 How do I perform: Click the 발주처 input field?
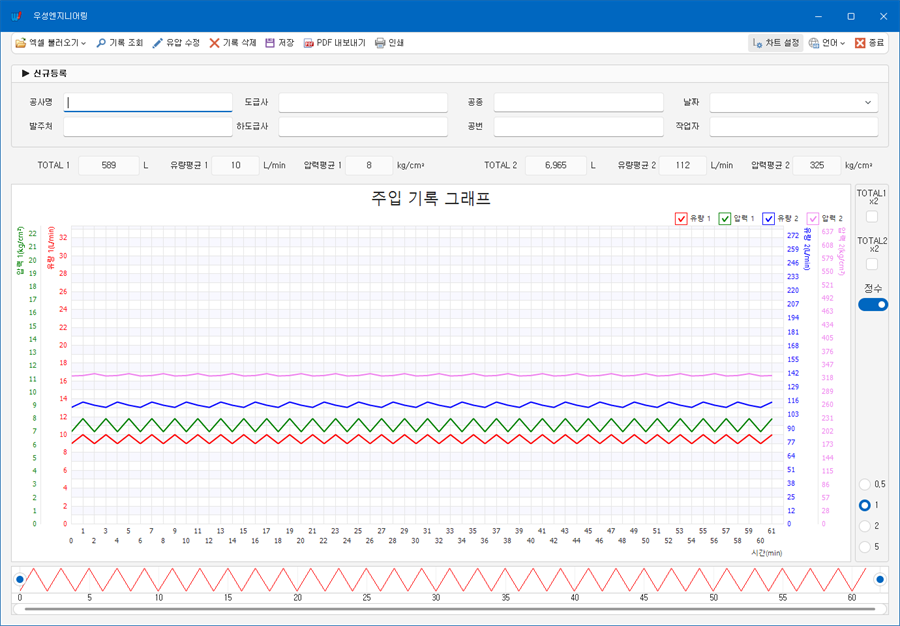[x=148, y=127]
